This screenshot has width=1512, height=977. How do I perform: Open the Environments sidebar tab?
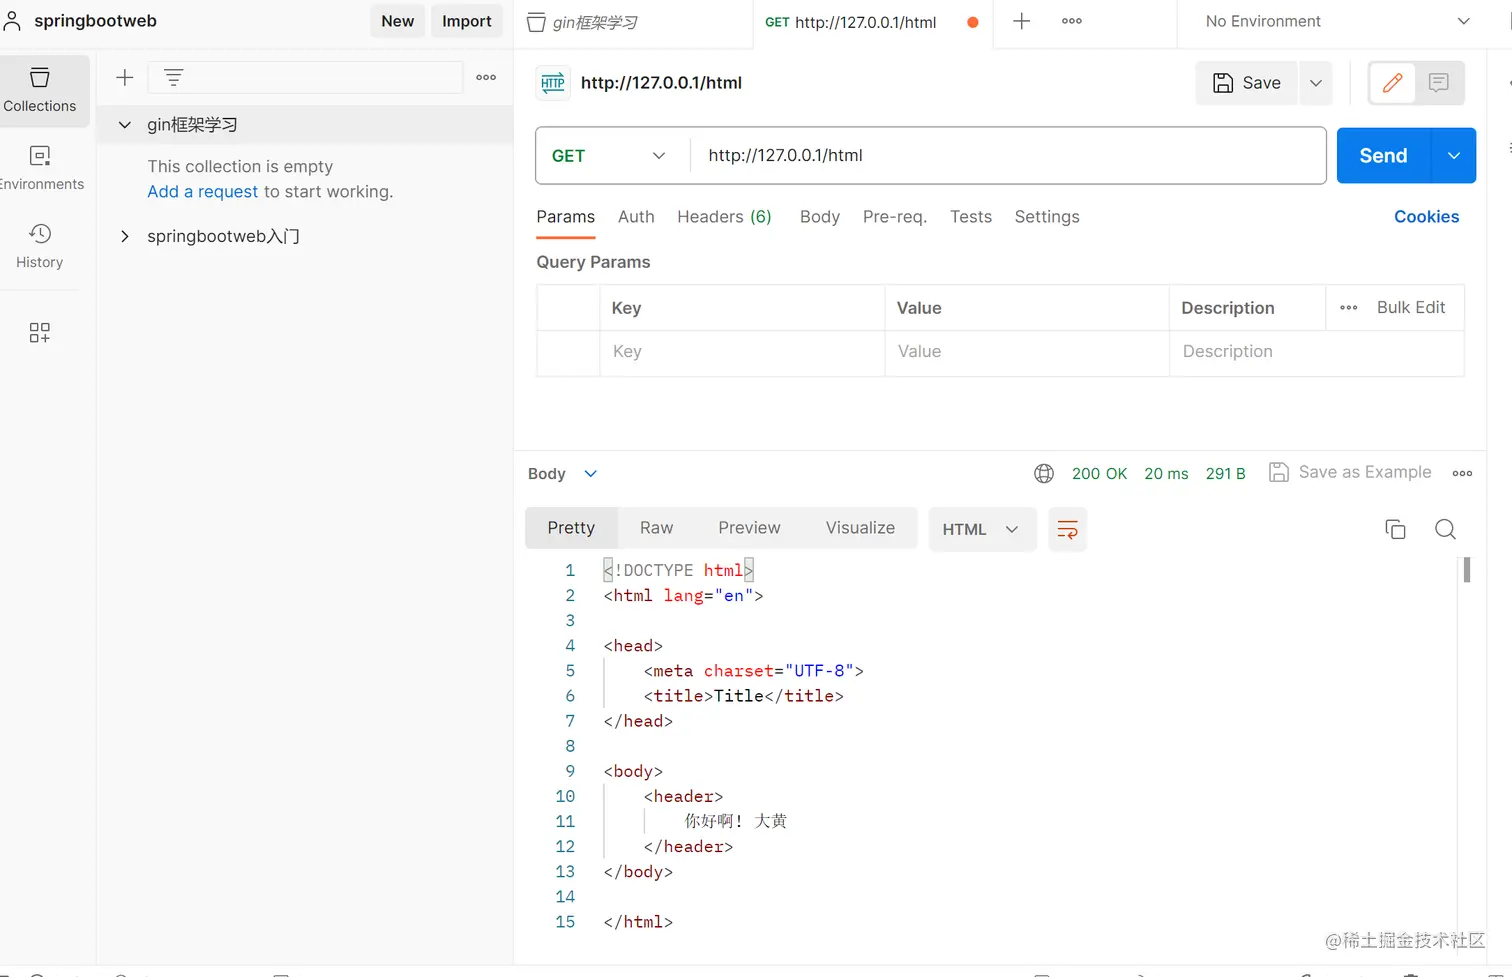click(x=40, y=168)
